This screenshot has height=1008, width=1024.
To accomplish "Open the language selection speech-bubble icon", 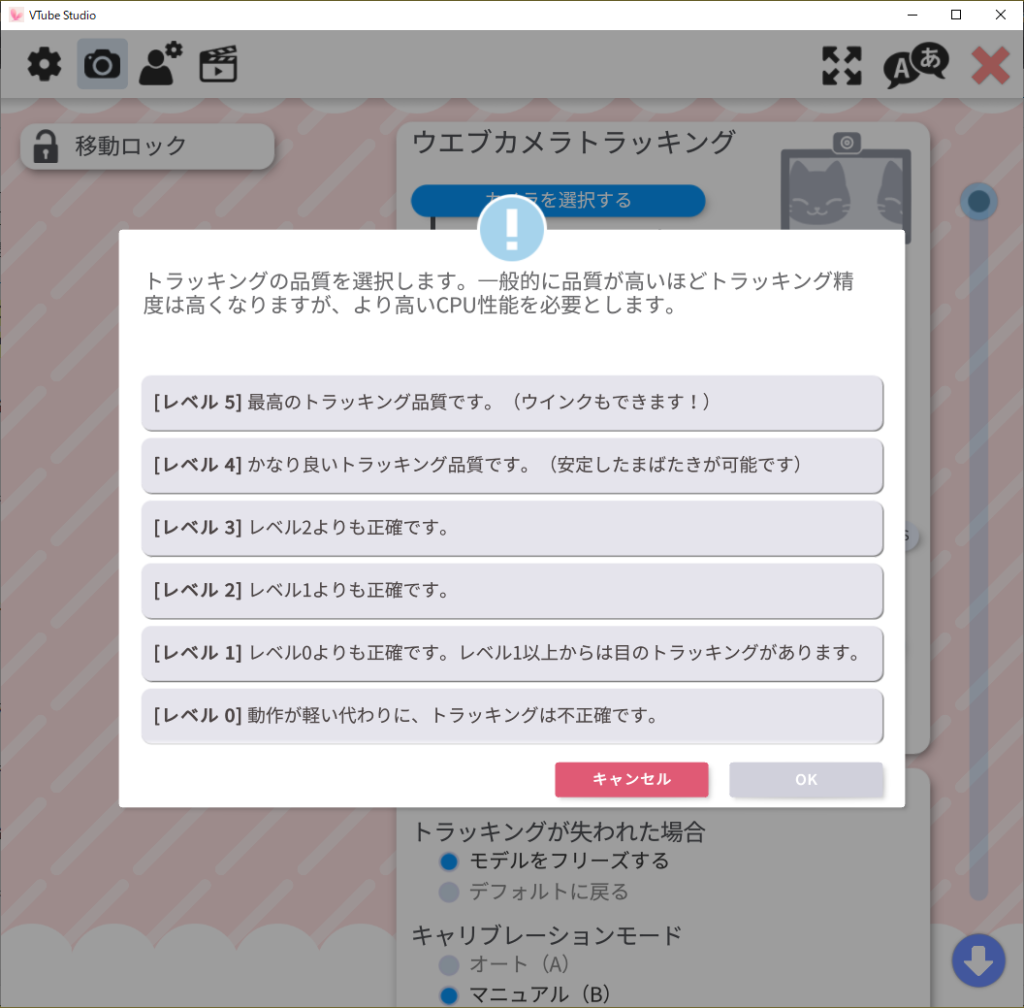I will pos(916,65).
